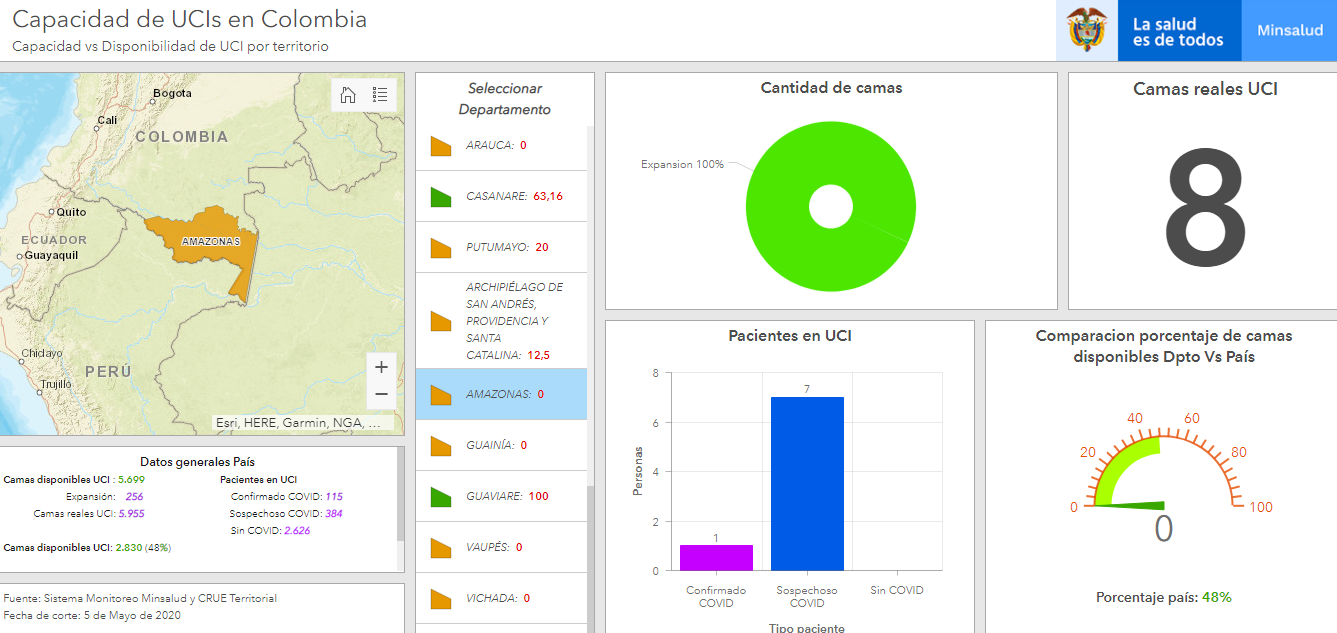Screen dimensions: 1337x633
Task: Click the green icon beside GUAVIARE
Action: [441, 497]
